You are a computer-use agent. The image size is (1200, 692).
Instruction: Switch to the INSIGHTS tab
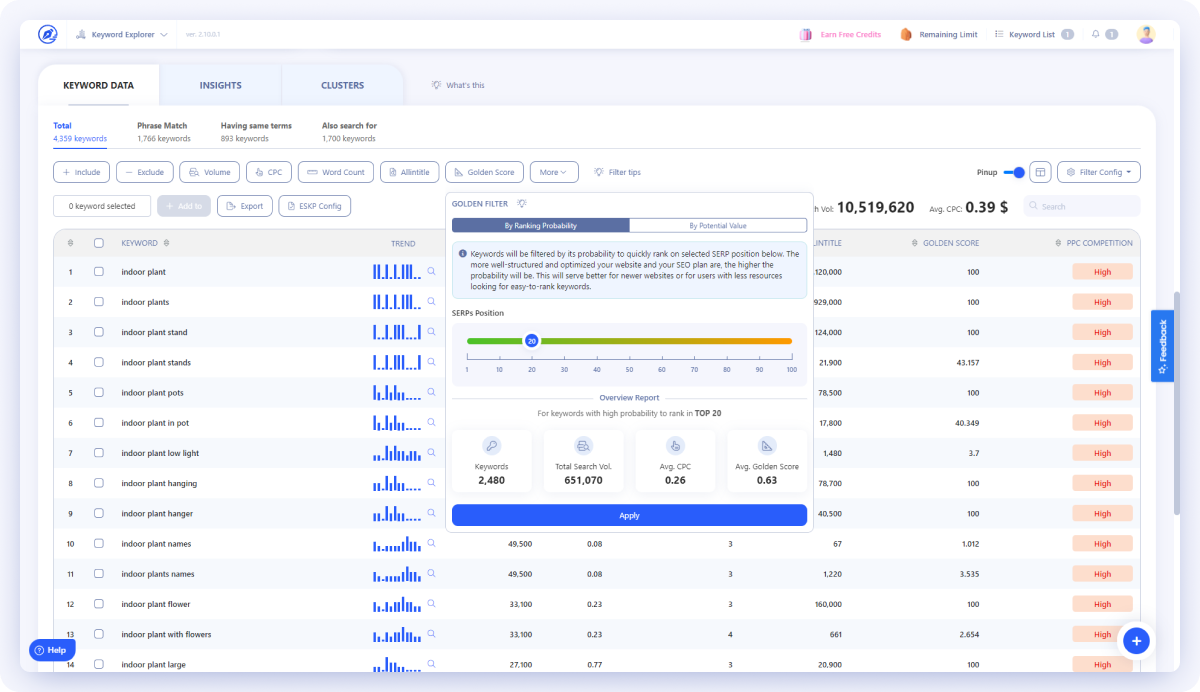[220, 85]
